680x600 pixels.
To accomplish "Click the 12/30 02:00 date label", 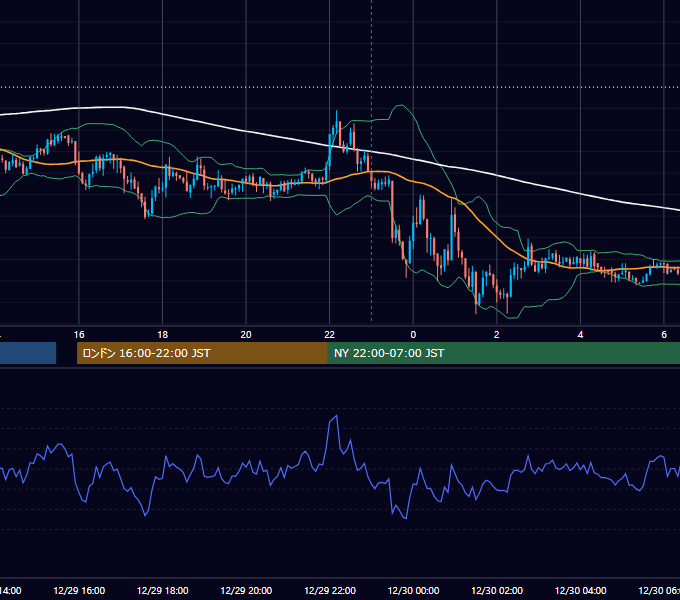I will pyautogui.click(x=497, y=590).
